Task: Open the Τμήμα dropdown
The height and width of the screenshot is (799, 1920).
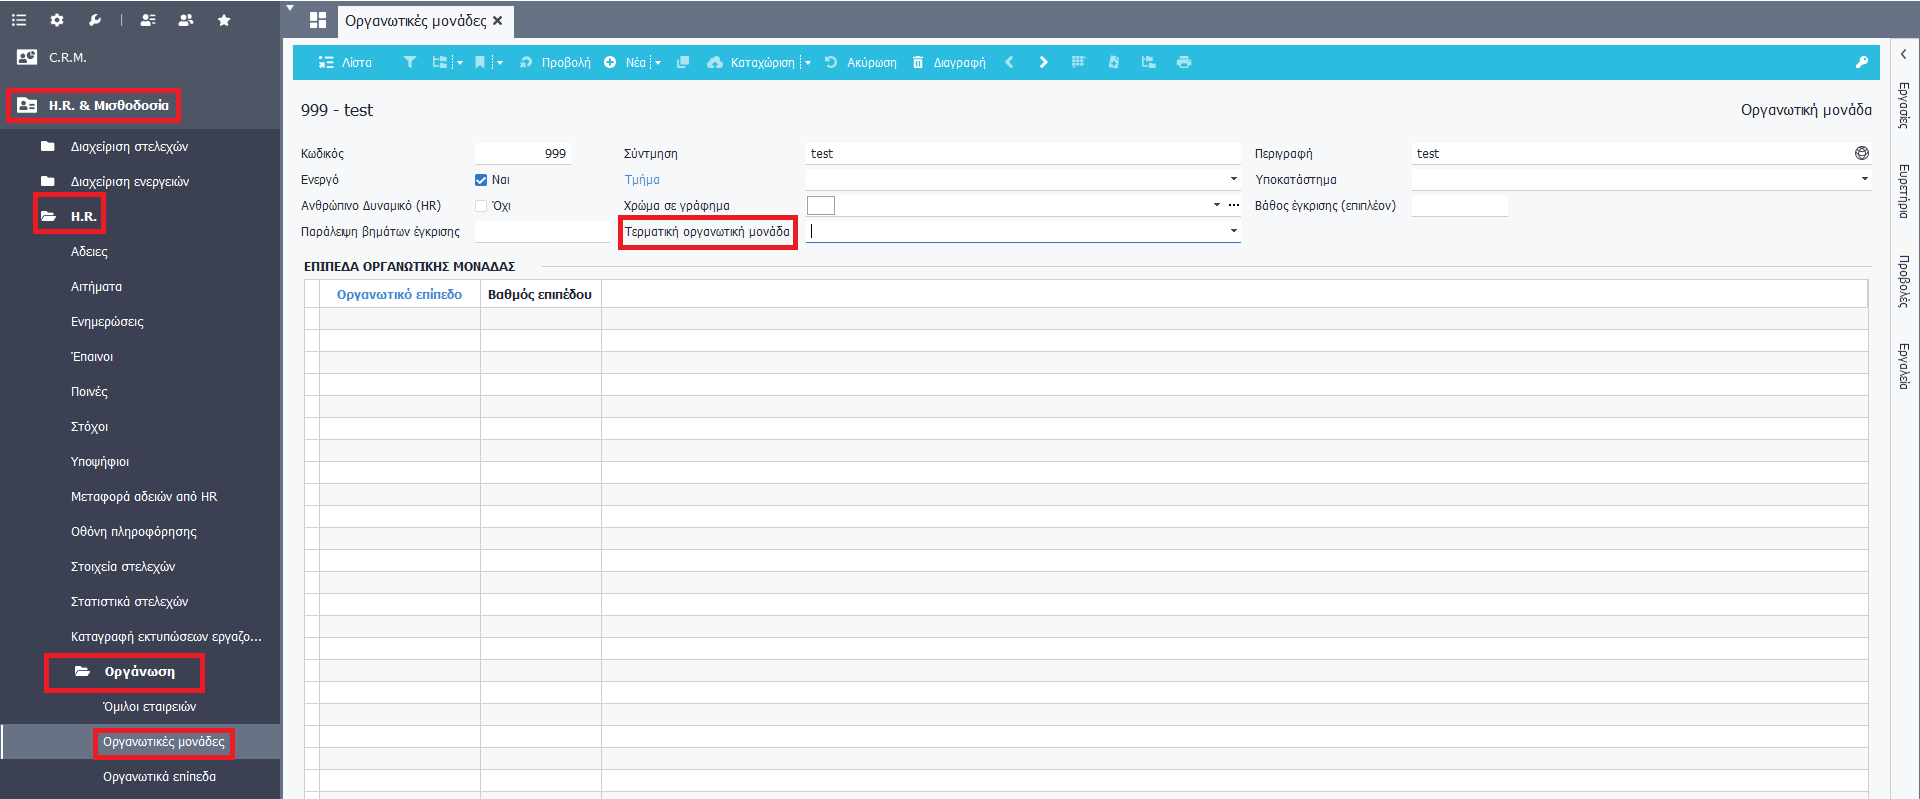Action: tap(1233, 179)
